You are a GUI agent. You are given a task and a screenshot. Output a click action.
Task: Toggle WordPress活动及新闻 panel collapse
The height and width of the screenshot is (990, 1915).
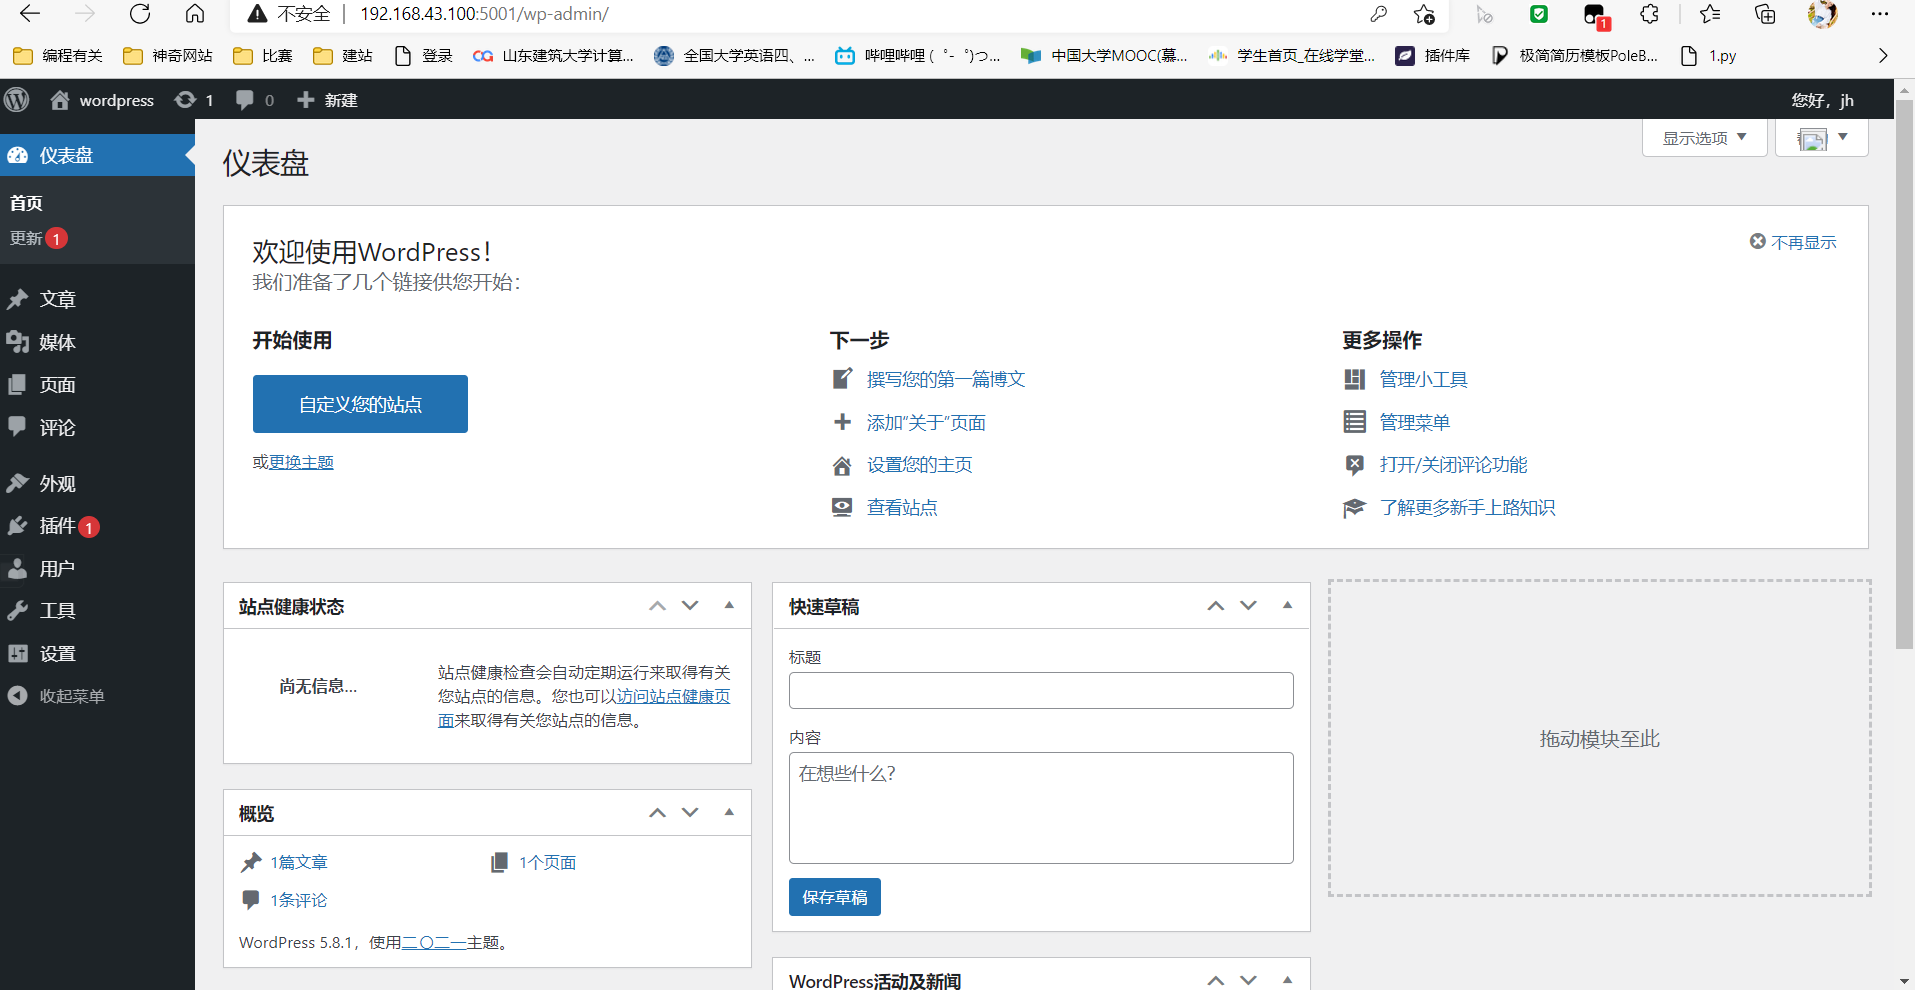1287,980
